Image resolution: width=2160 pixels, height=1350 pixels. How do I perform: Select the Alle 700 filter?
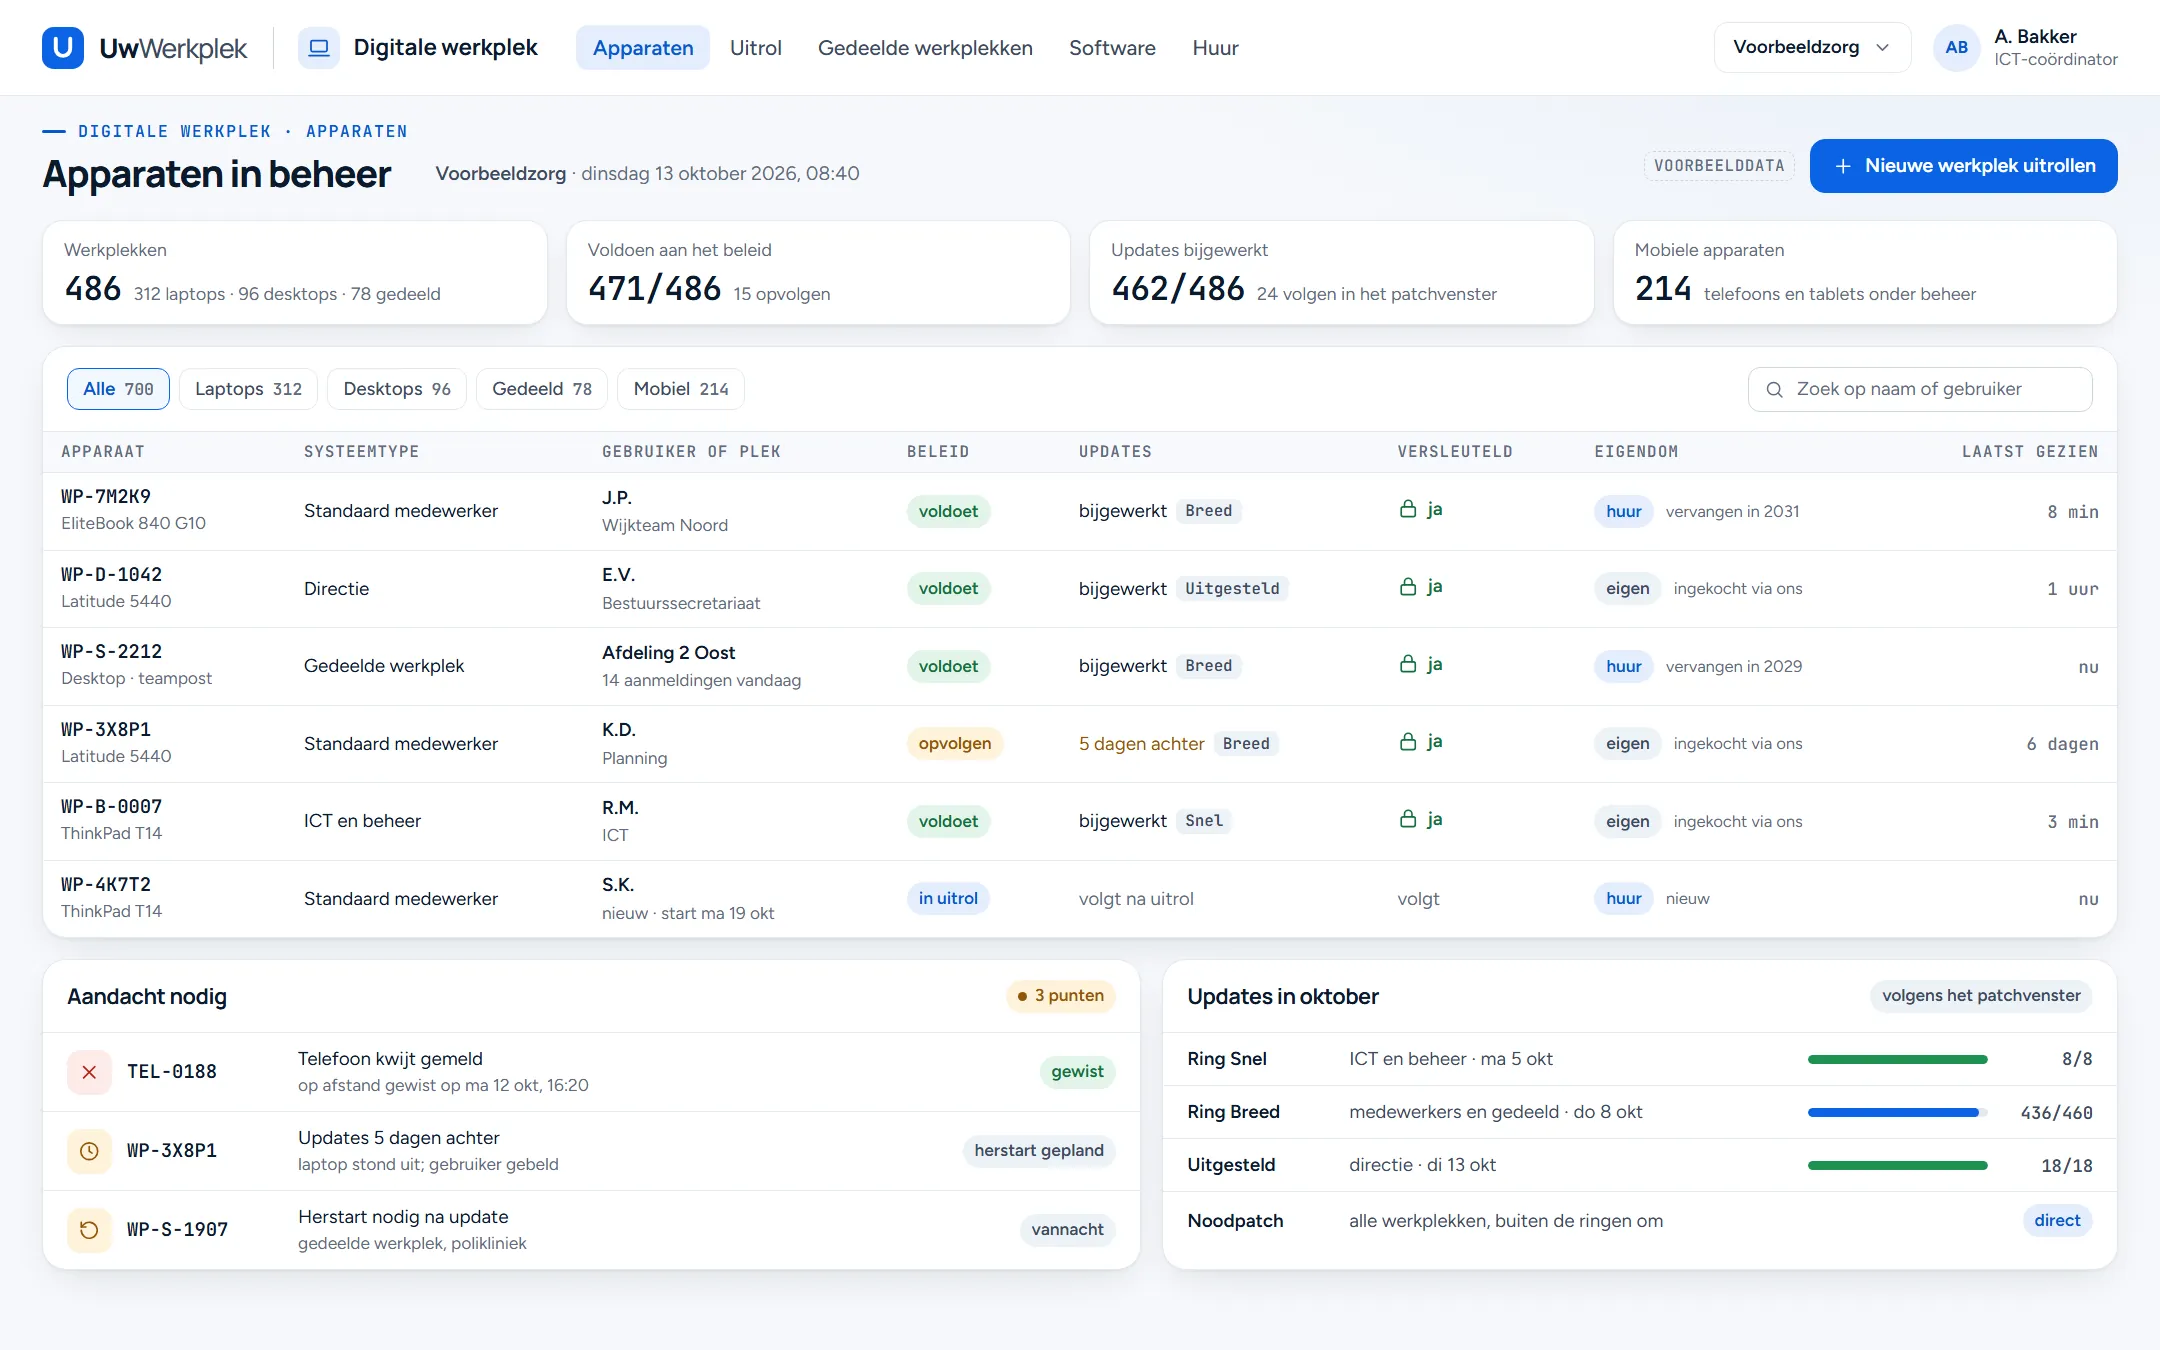pos(118,389)
